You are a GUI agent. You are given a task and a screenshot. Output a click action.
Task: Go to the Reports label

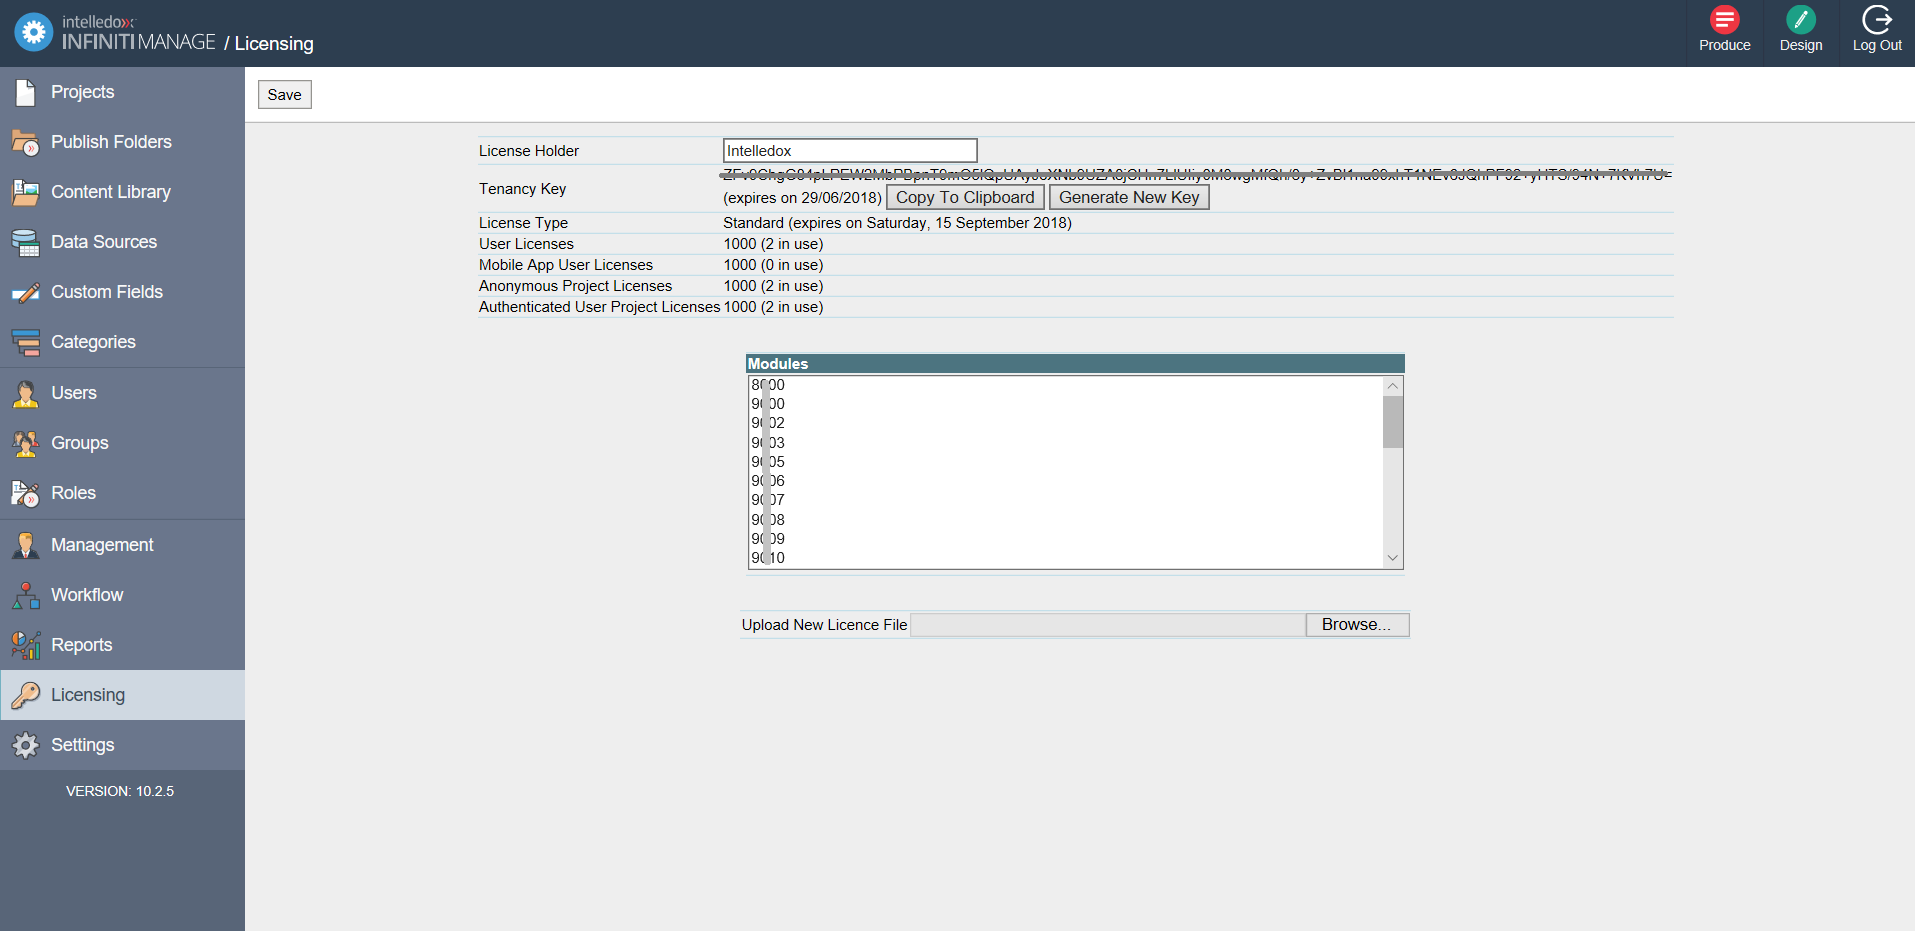[x=81, y=645]
